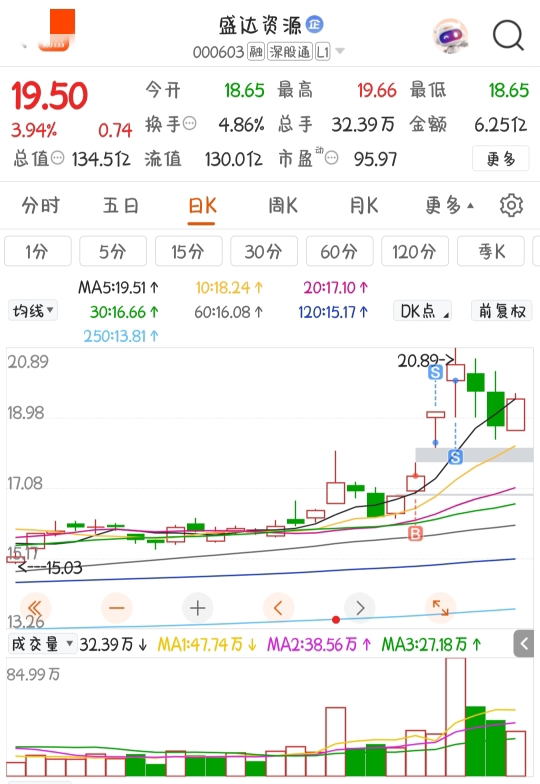This screenshot has width=540, height=784.
Task: Zoom out chart with minus button
Action: click(116, 608)
